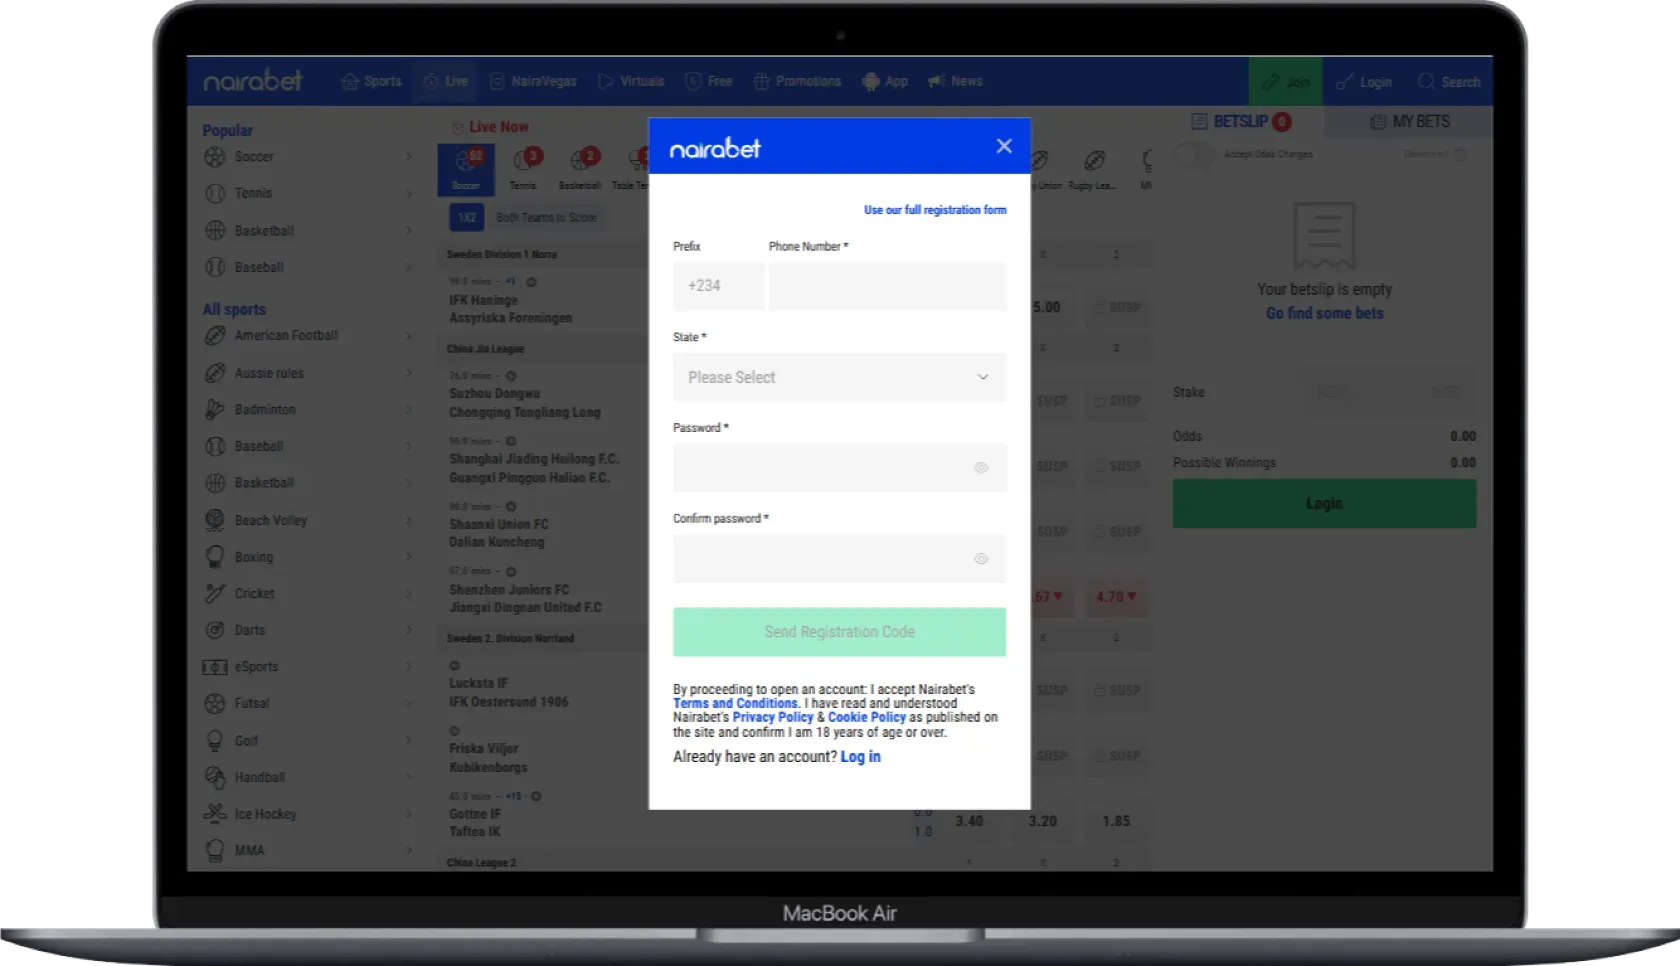Click the Phone Number input field
The width and height of the screenshot is (1680, 966).
coord(887,286)
